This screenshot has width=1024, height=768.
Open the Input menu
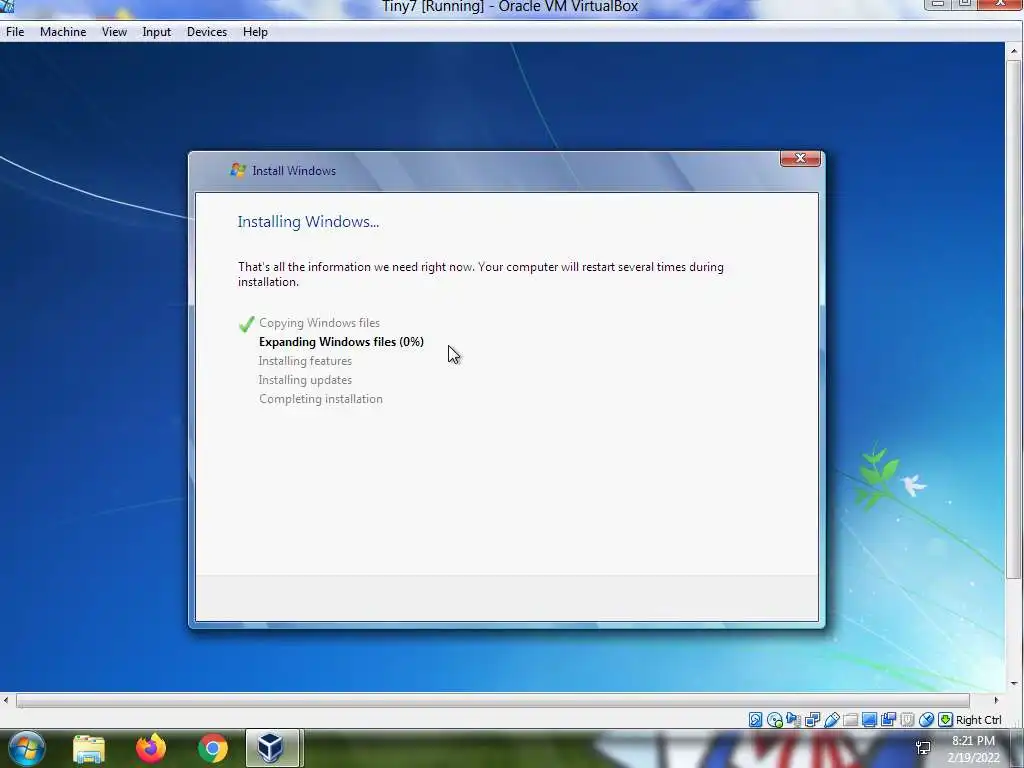157,32
